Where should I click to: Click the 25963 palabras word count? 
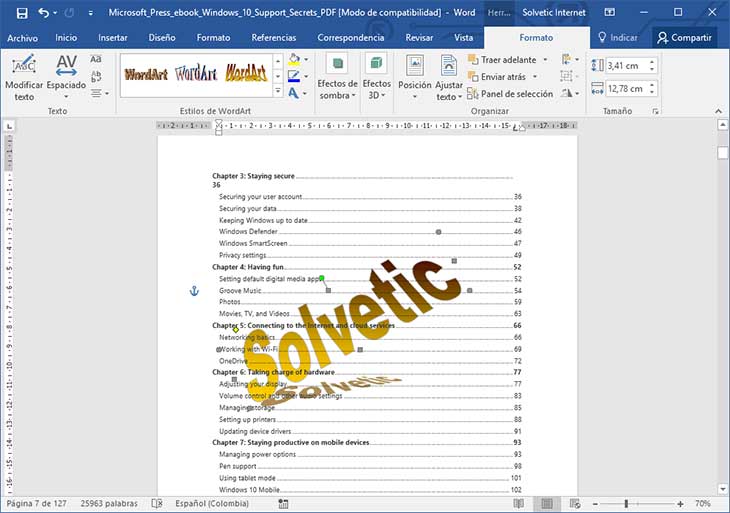109,504
